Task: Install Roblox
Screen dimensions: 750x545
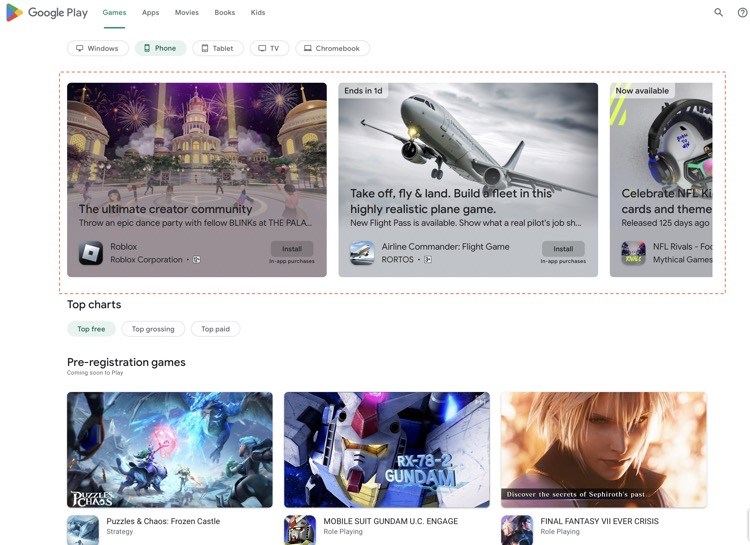Action: pyautogui.click(x=292, y=249)
